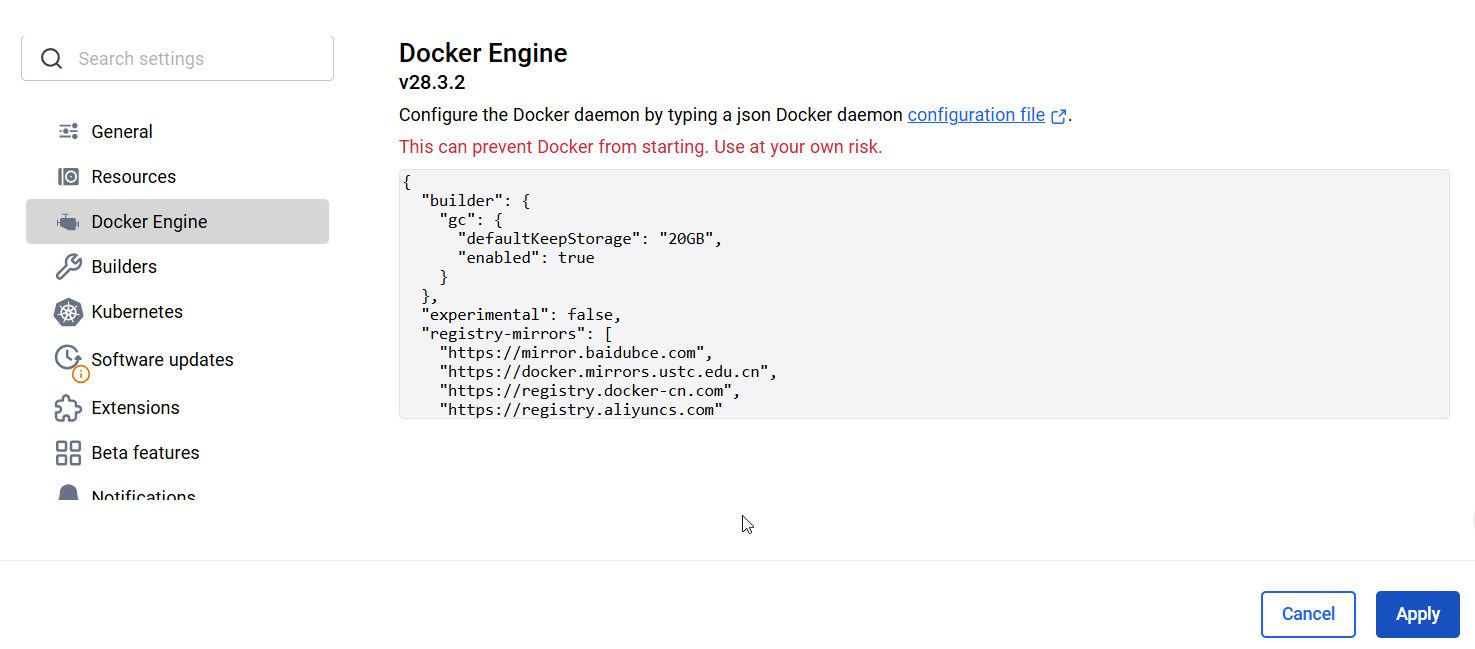1475x649 pixels.
Task: Click the "enabled": true line
Action: click(526, 258)
